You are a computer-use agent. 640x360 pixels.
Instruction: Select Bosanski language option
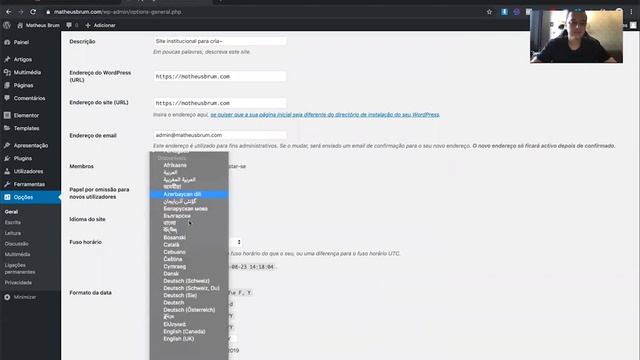(174, 238)
